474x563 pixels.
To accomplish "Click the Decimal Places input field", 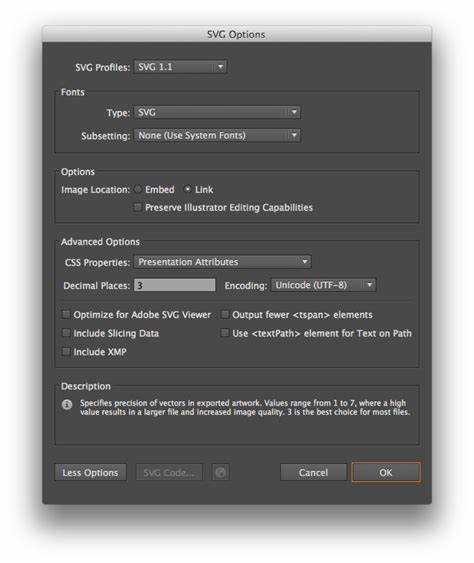I will point(175,285).
